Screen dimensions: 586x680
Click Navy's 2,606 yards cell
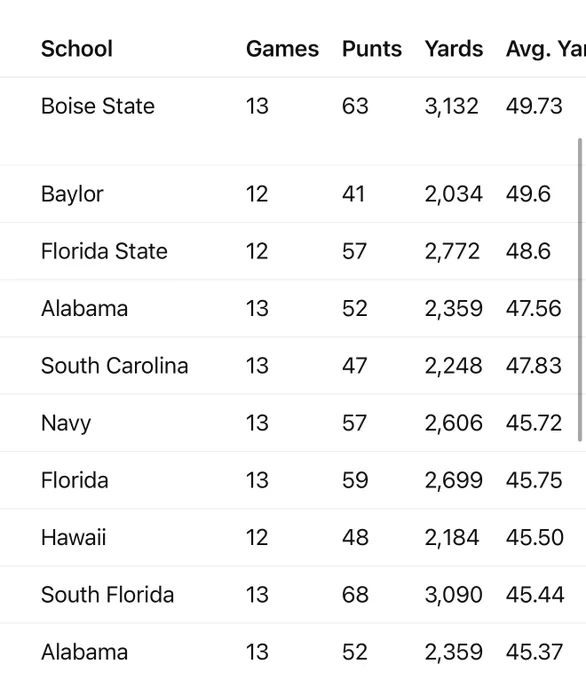coord(454,423)
